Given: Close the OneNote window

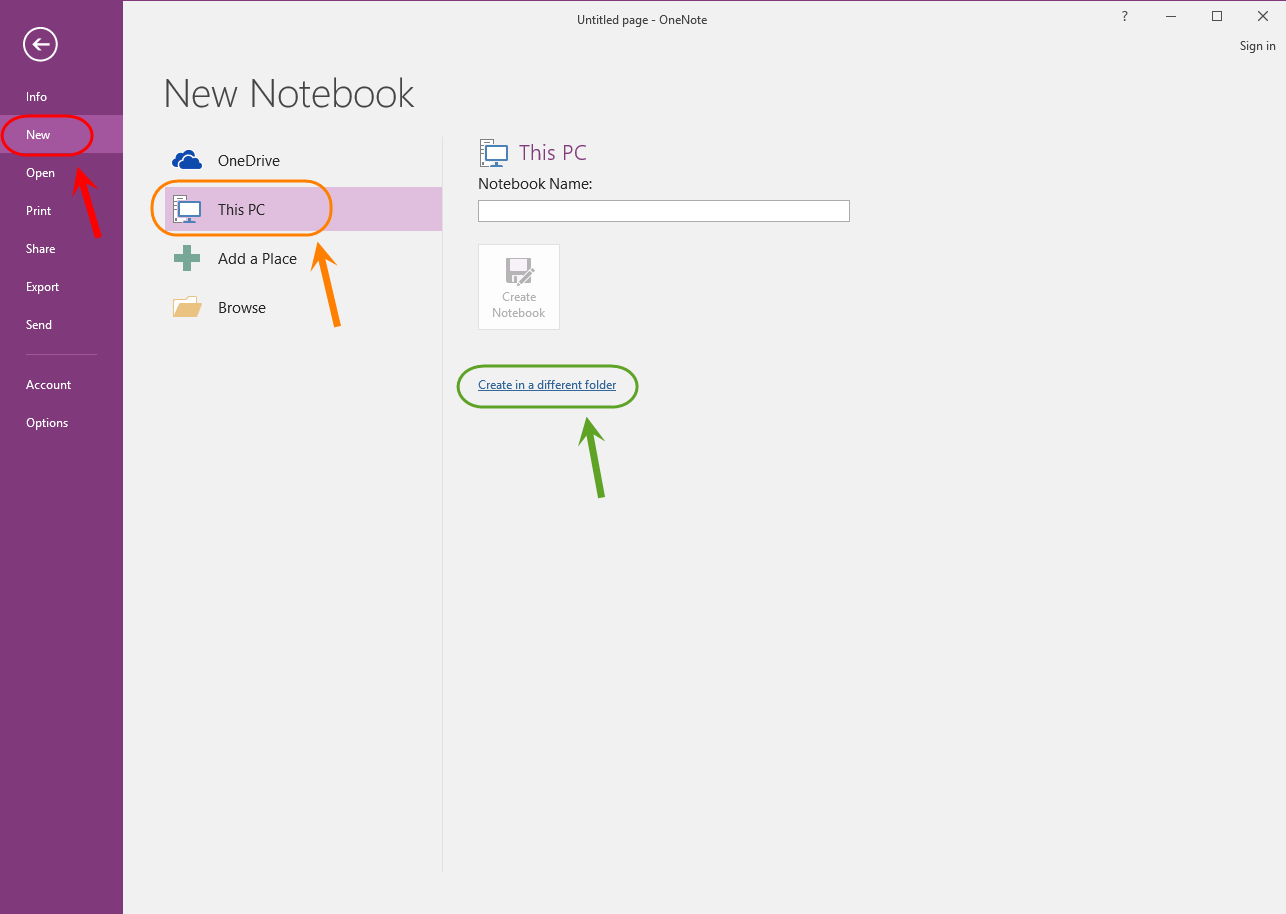Looking at the screenshot, I should click(x=1263, y=16).
